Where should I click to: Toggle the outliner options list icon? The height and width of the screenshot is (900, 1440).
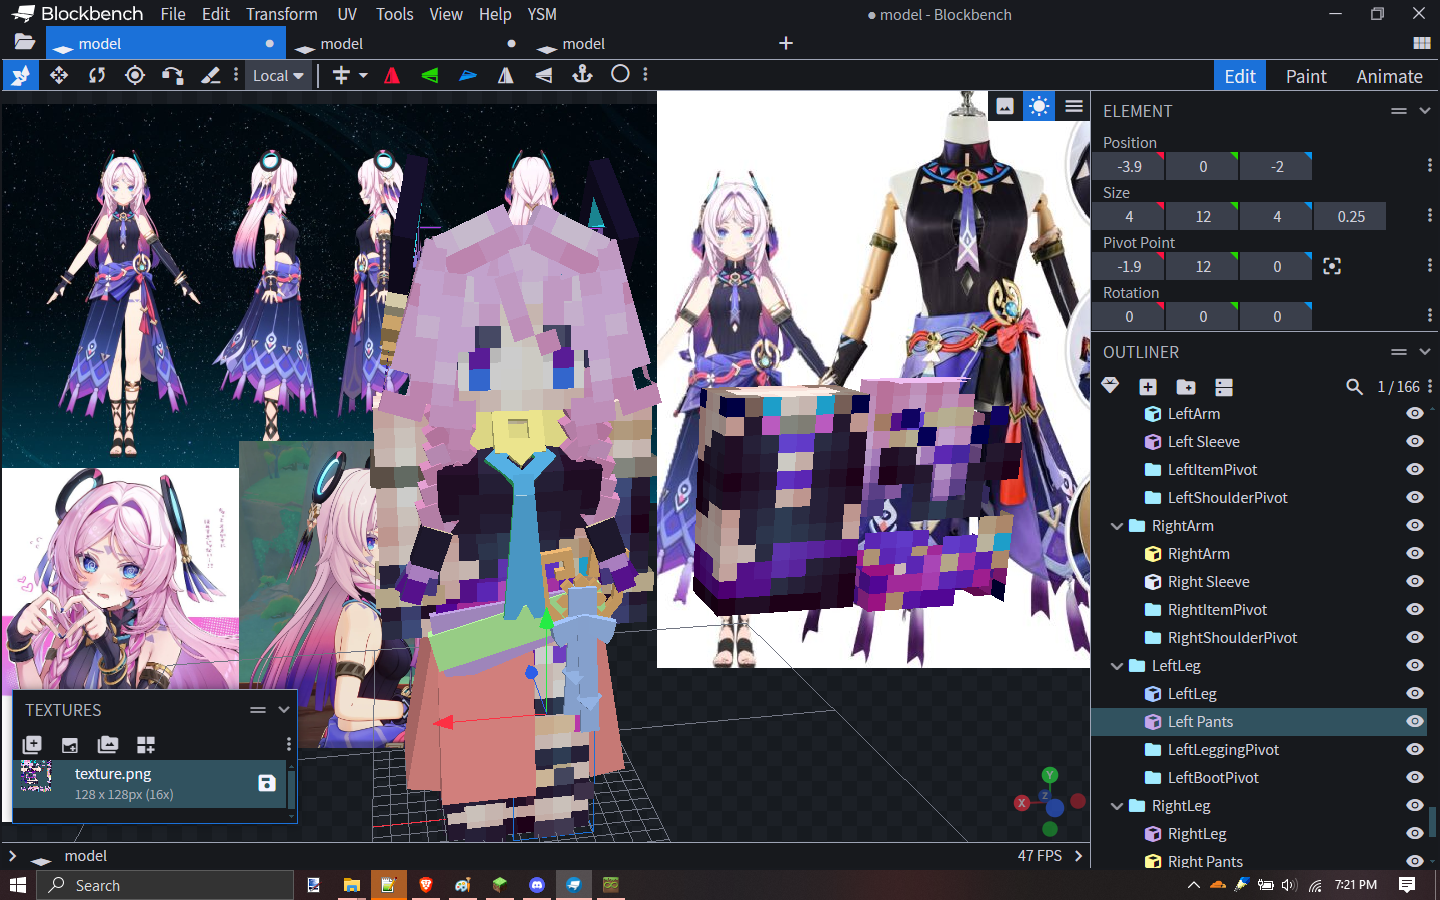[1224, 387]
